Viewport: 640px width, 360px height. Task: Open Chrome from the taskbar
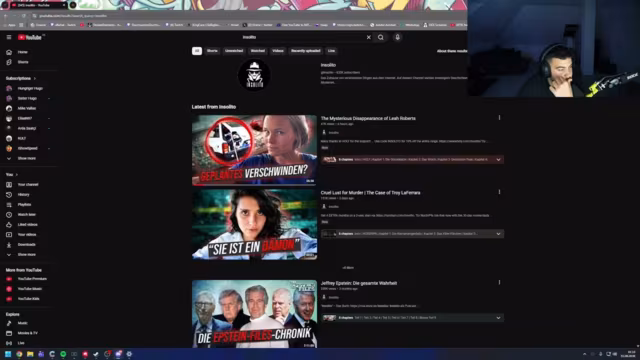(x=19, y=354)
